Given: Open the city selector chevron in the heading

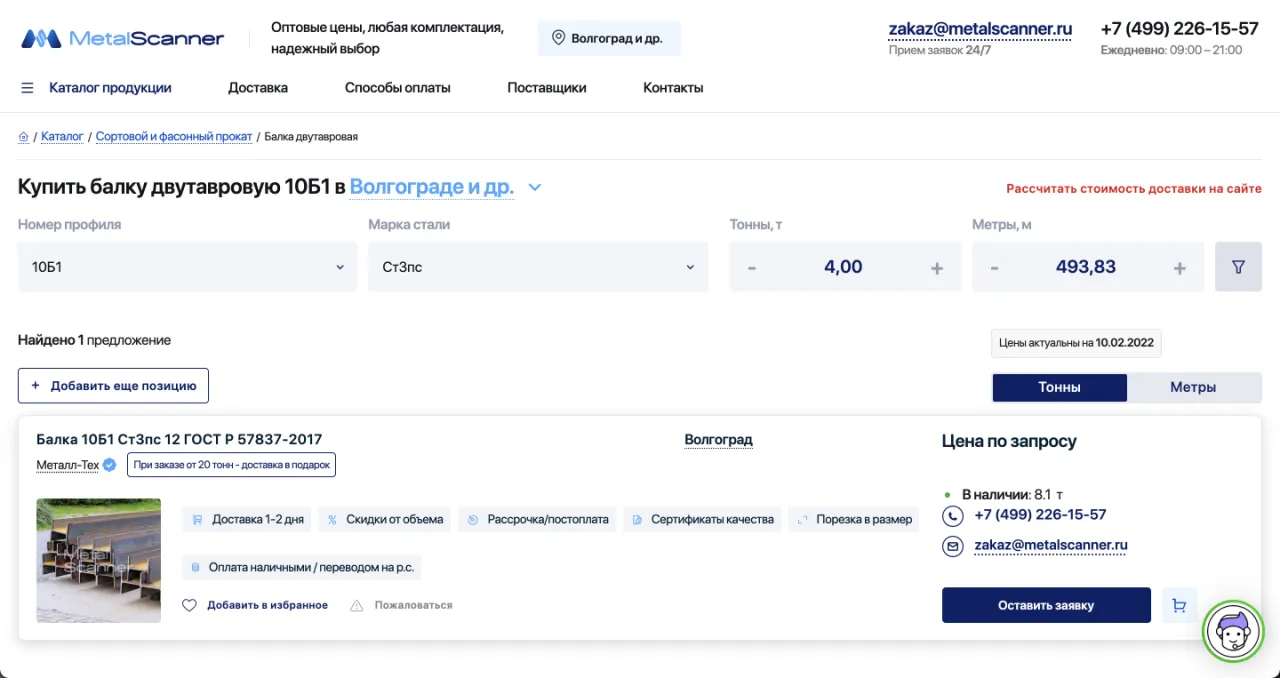Looking at the screenshot, I should tap(534, 187).
